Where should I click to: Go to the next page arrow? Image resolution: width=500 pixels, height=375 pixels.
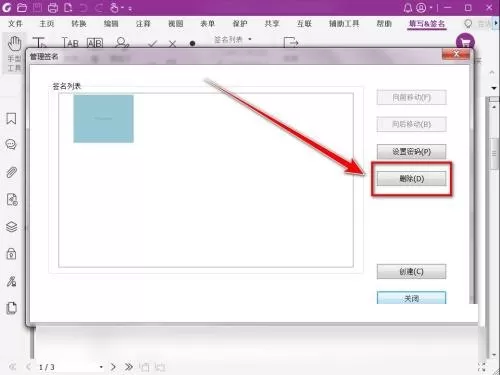pos(113,367)
